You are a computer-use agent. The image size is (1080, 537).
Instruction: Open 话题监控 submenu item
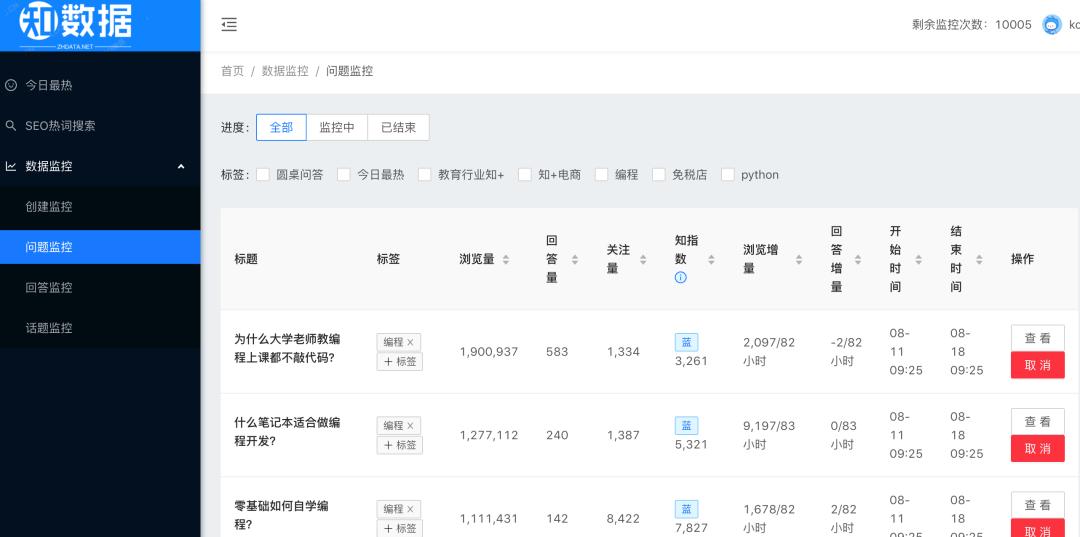coord(100,328)
